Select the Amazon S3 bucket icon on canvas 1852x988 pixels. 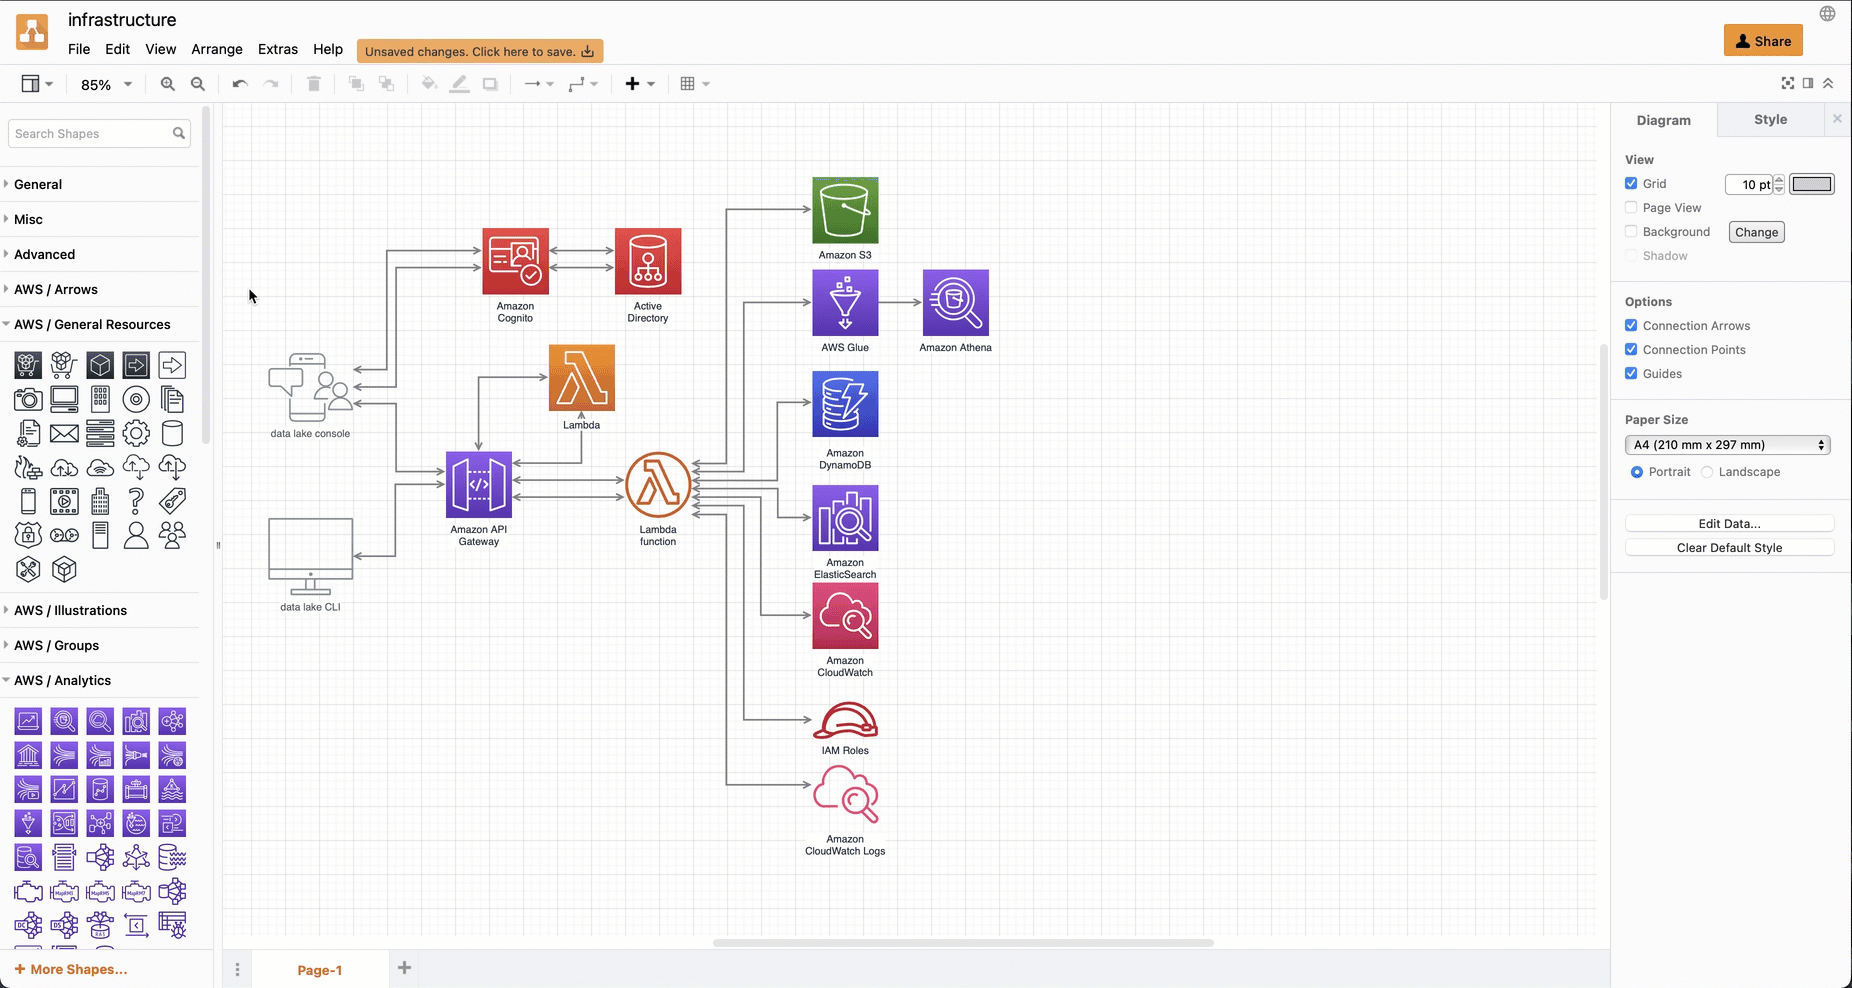pyautogui.click(x=845, y=210)
